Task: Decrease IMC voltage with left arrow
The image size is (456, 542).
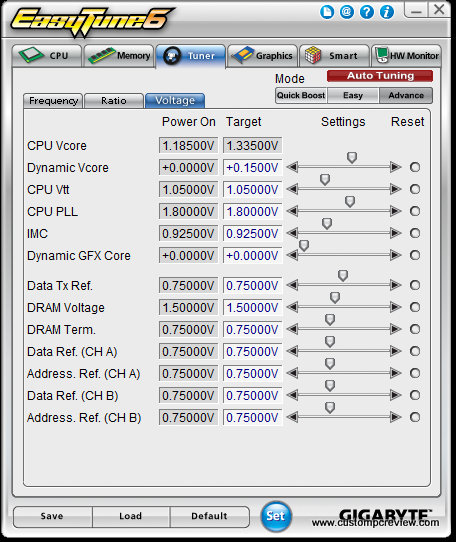Action: point(292,233)
